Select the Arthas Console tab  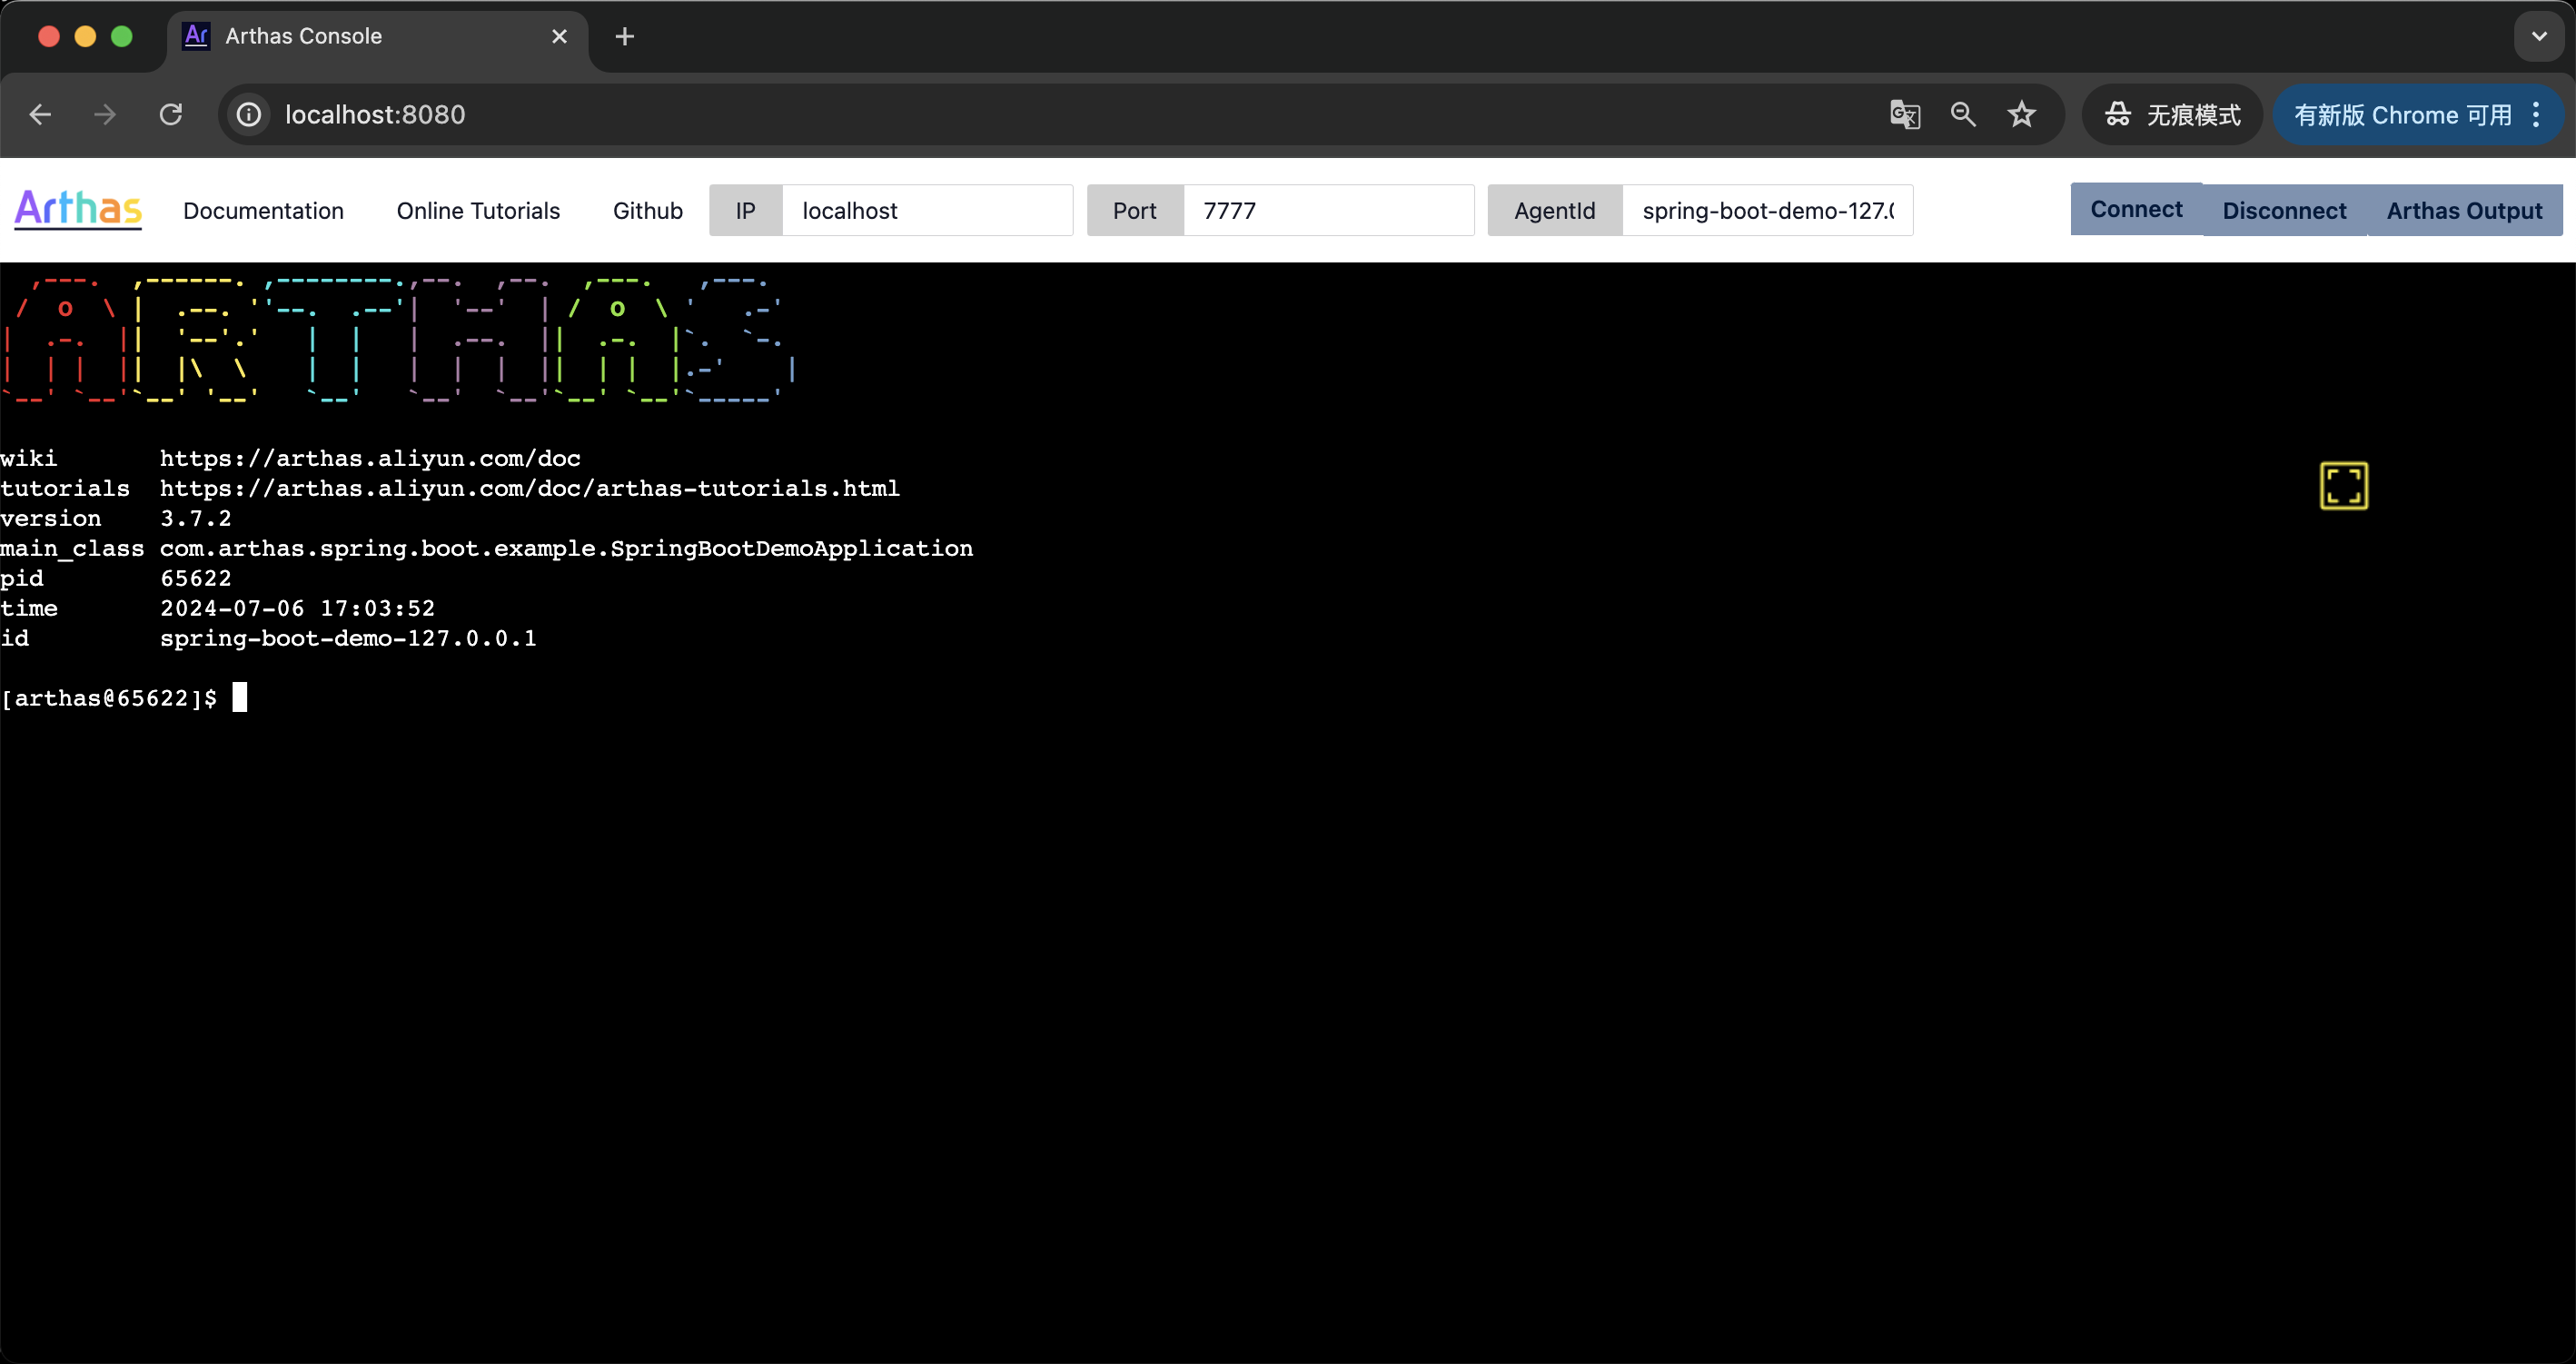click(x=378, y=37)
